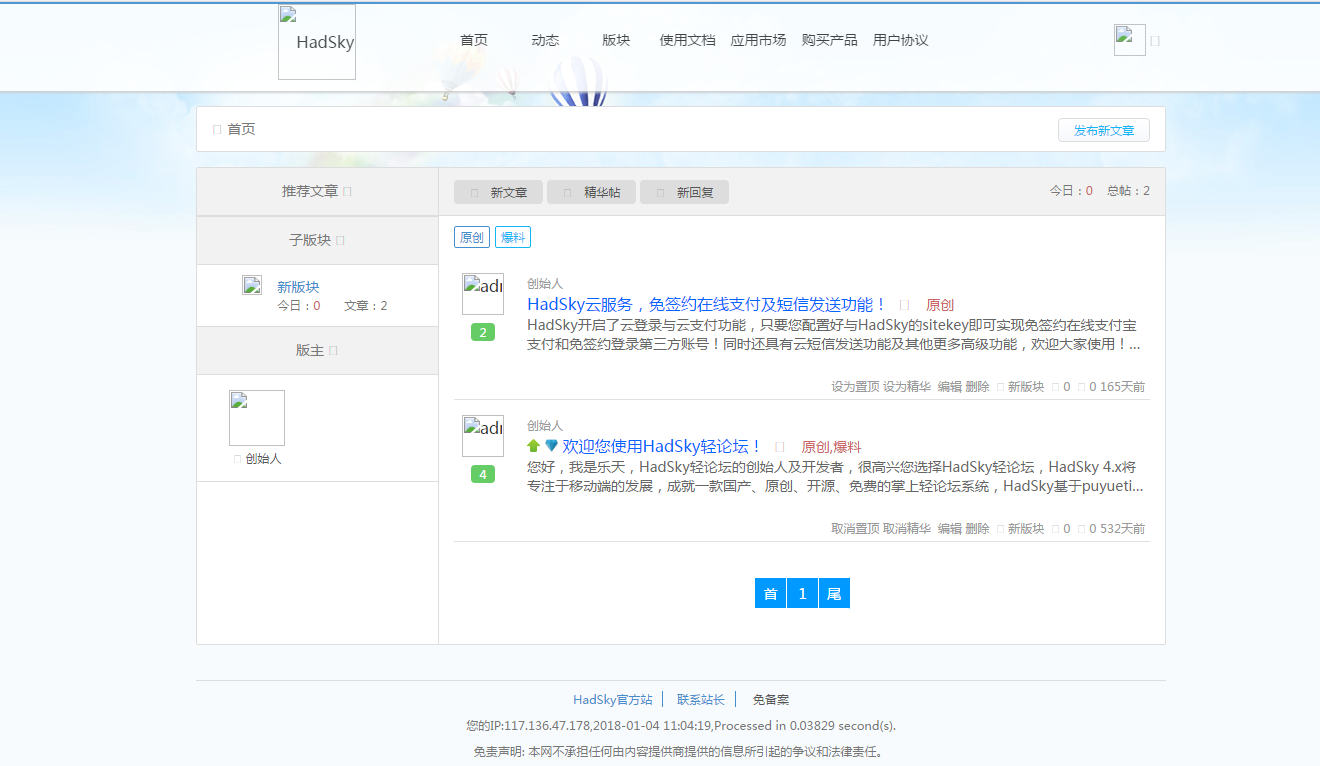Click 532天前 timestamp
This screenshot has width=1320, height=766.
pyautogui.click(x=1122, y=529)
